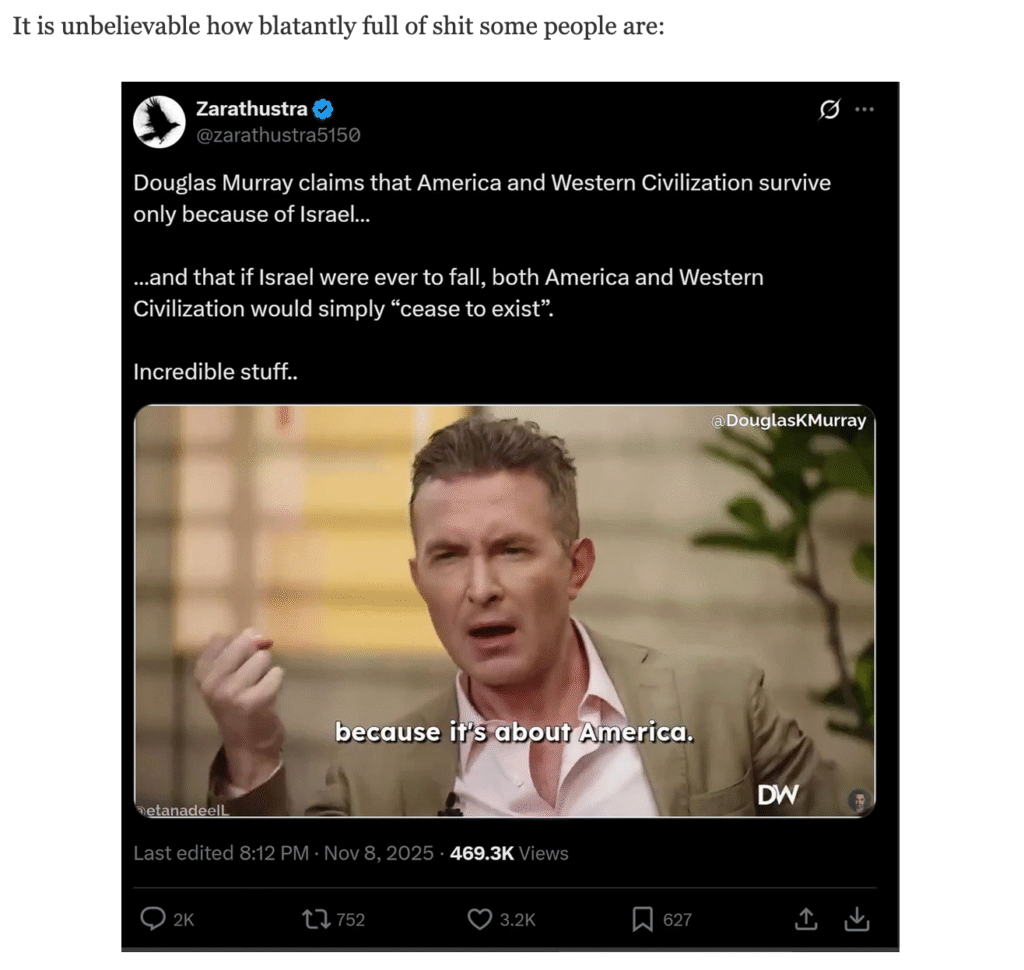Click the @DouglasKMurray watermark on video
Viewport: 1024px width, 970px height.
pyautogui.click(x=789, y=420)
